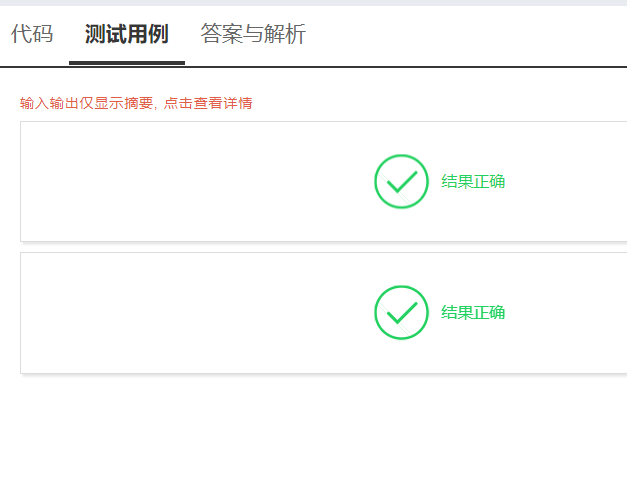The image size is (627, 483).
Task: Click the dark underline below 测试用例 tab
Action: click(x=126, y=62)
